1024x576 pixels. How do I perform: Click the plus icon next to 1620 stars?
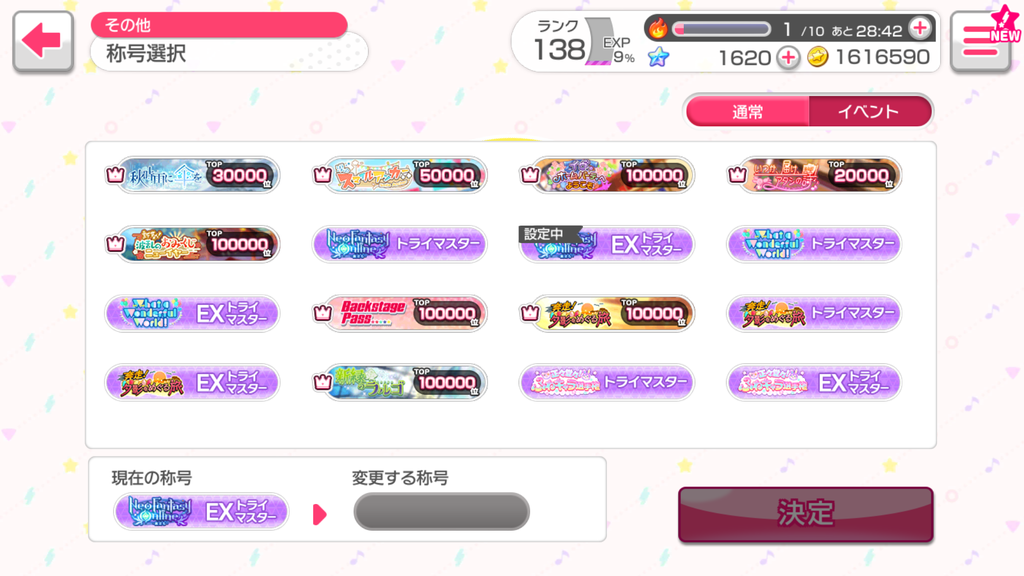click(788, 57)
